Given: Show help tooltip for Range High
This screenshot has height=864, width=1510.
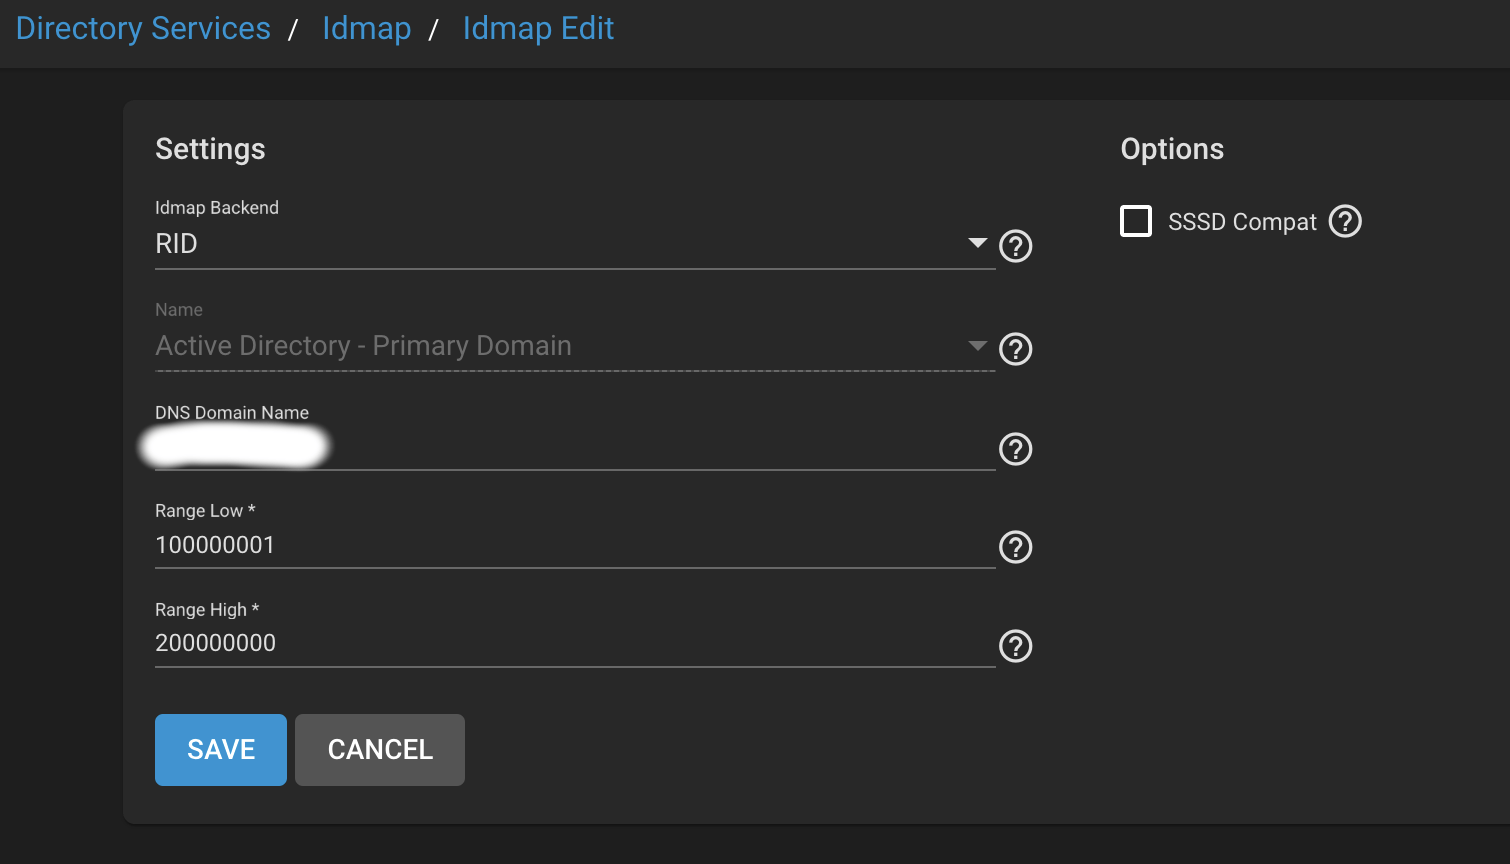Looking at the screenshot, I should point(1015,646).
